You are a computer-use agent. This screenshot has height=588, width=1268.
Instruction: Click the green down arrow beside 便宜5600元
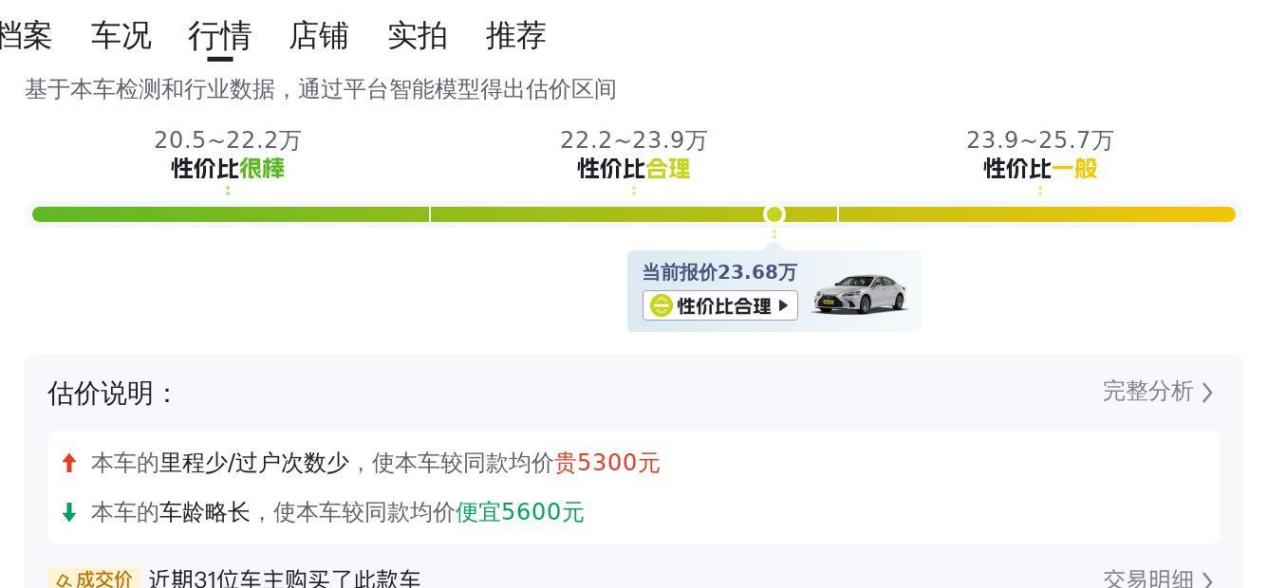pyautogui.click(x=69, y=514)
